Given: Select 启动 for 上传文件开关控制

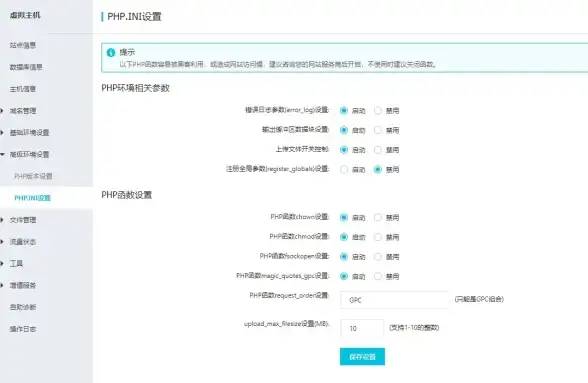Looking at the screenshot, I should pos(344,150).
